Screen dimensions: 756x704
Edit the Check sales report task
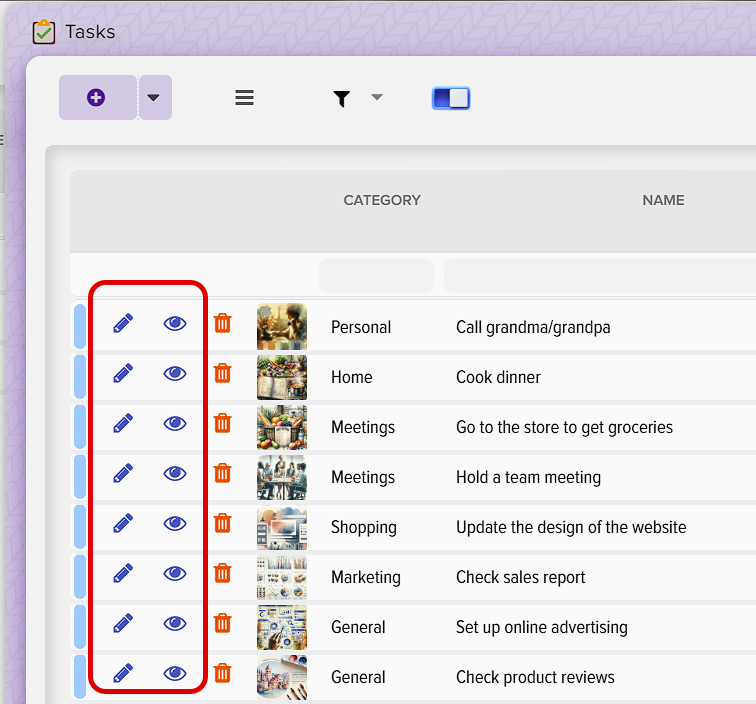click(123, 573)
